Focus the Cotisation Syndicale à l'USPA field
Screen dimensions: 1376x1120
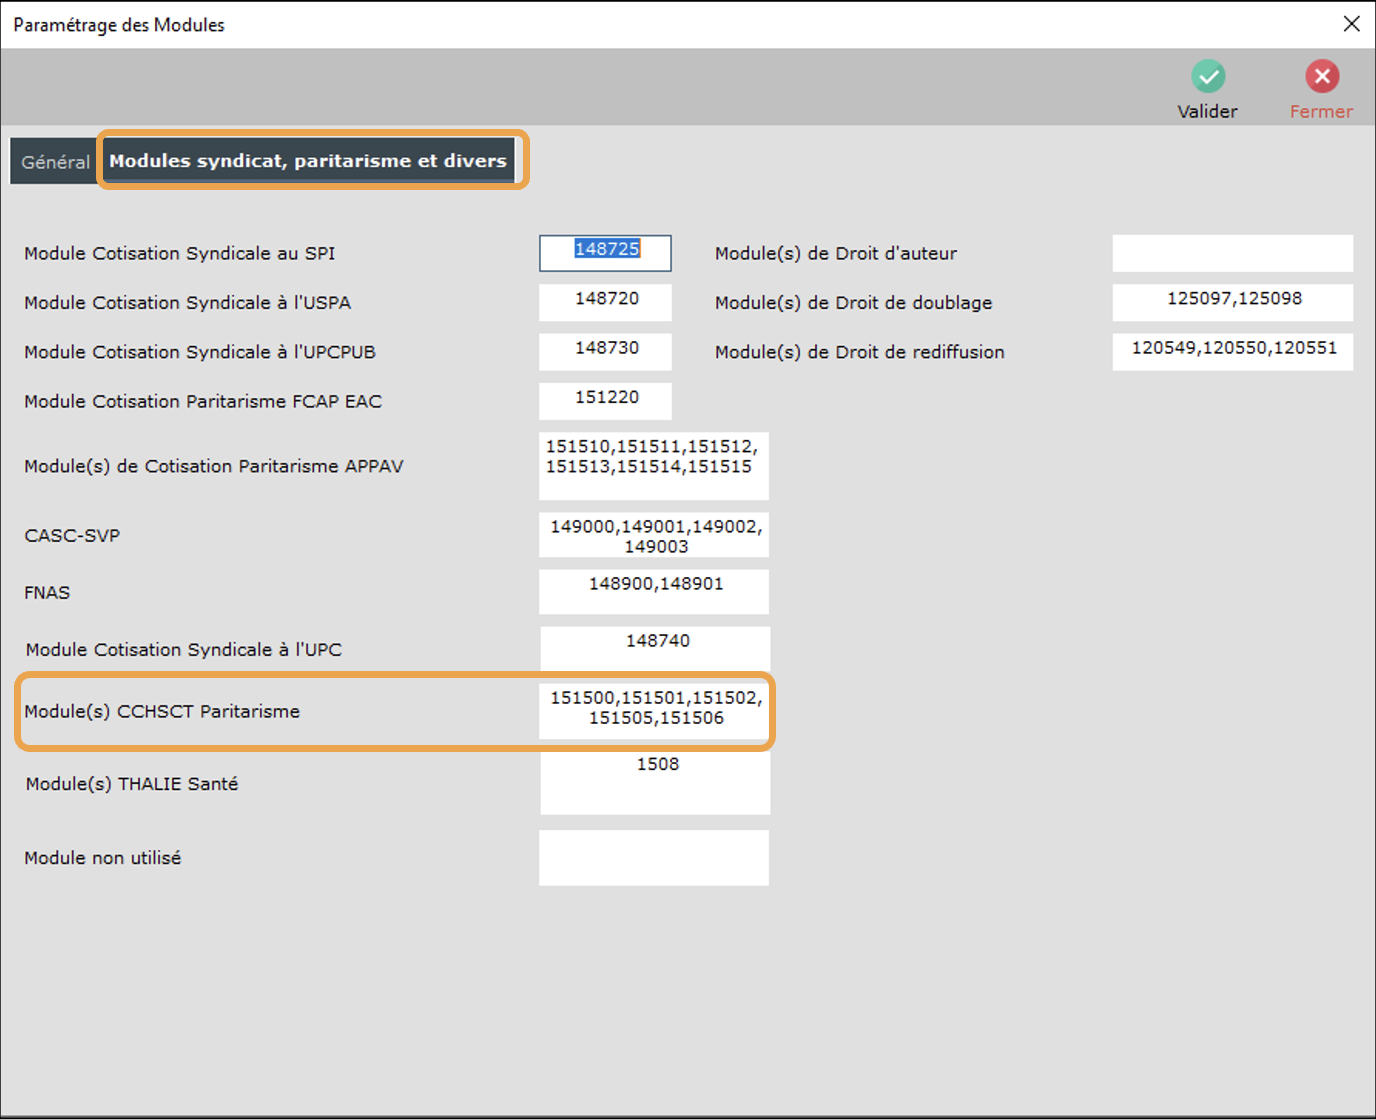[605, 303]
